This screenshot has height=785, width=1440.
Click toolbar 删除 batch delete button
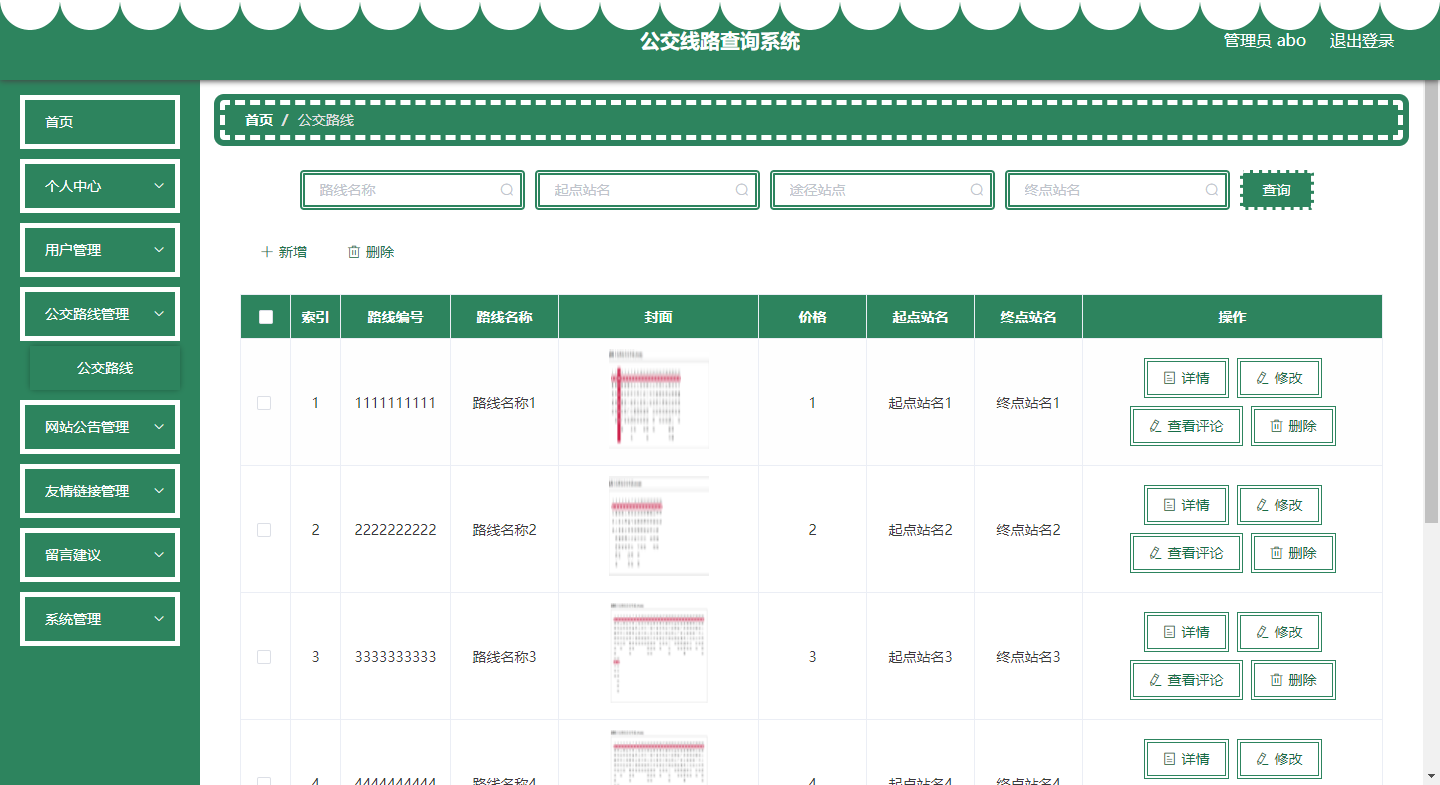pyautogui.click(x=370, y=252)
